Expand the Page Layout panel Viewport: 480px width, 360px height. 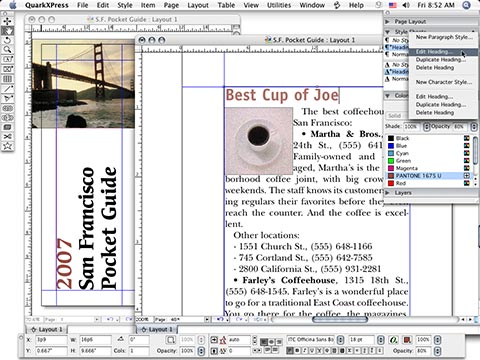[388, 22]
